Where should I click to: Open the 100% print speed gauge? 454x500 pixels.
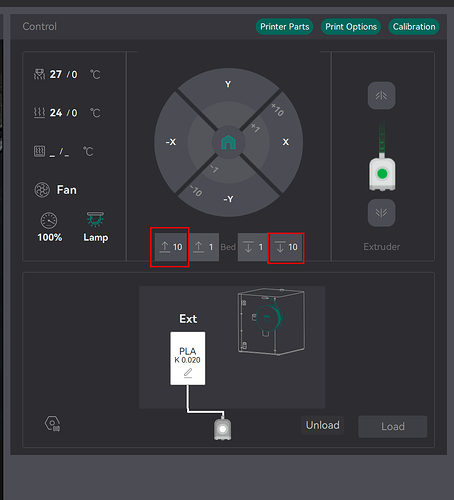point(49,227)
